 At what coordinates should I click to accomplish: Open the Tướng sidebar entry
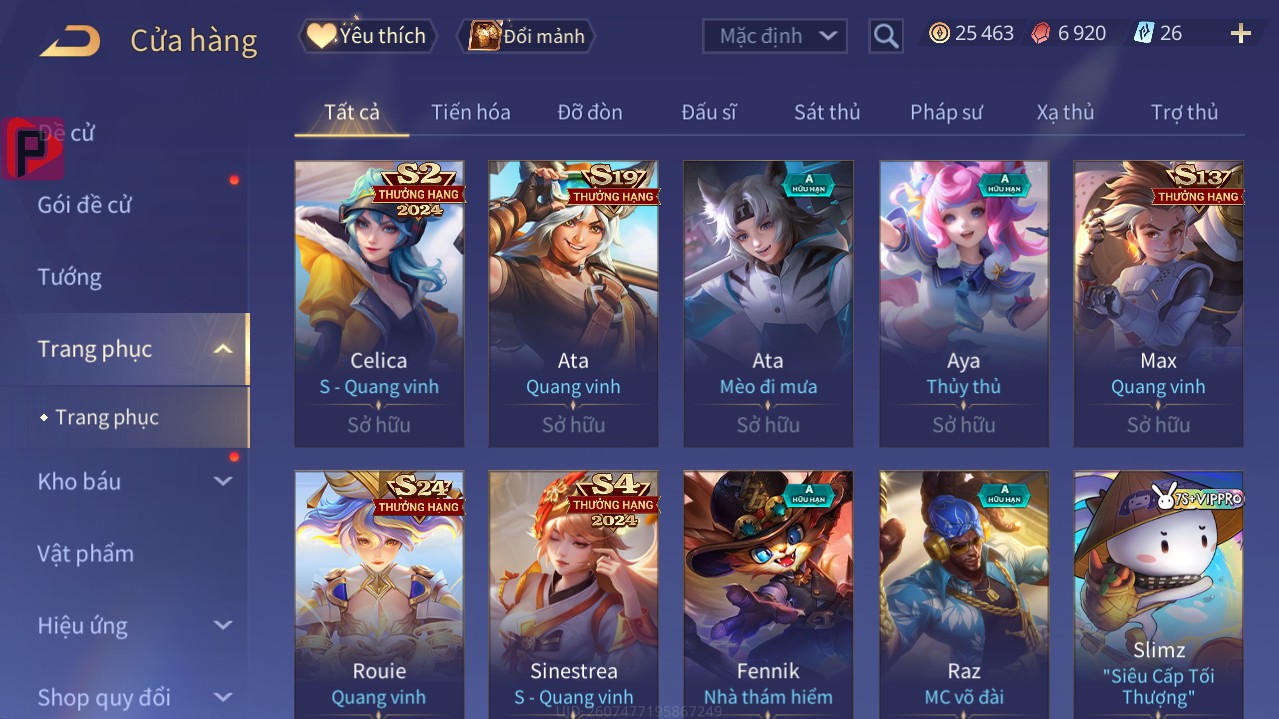point(70,277)
